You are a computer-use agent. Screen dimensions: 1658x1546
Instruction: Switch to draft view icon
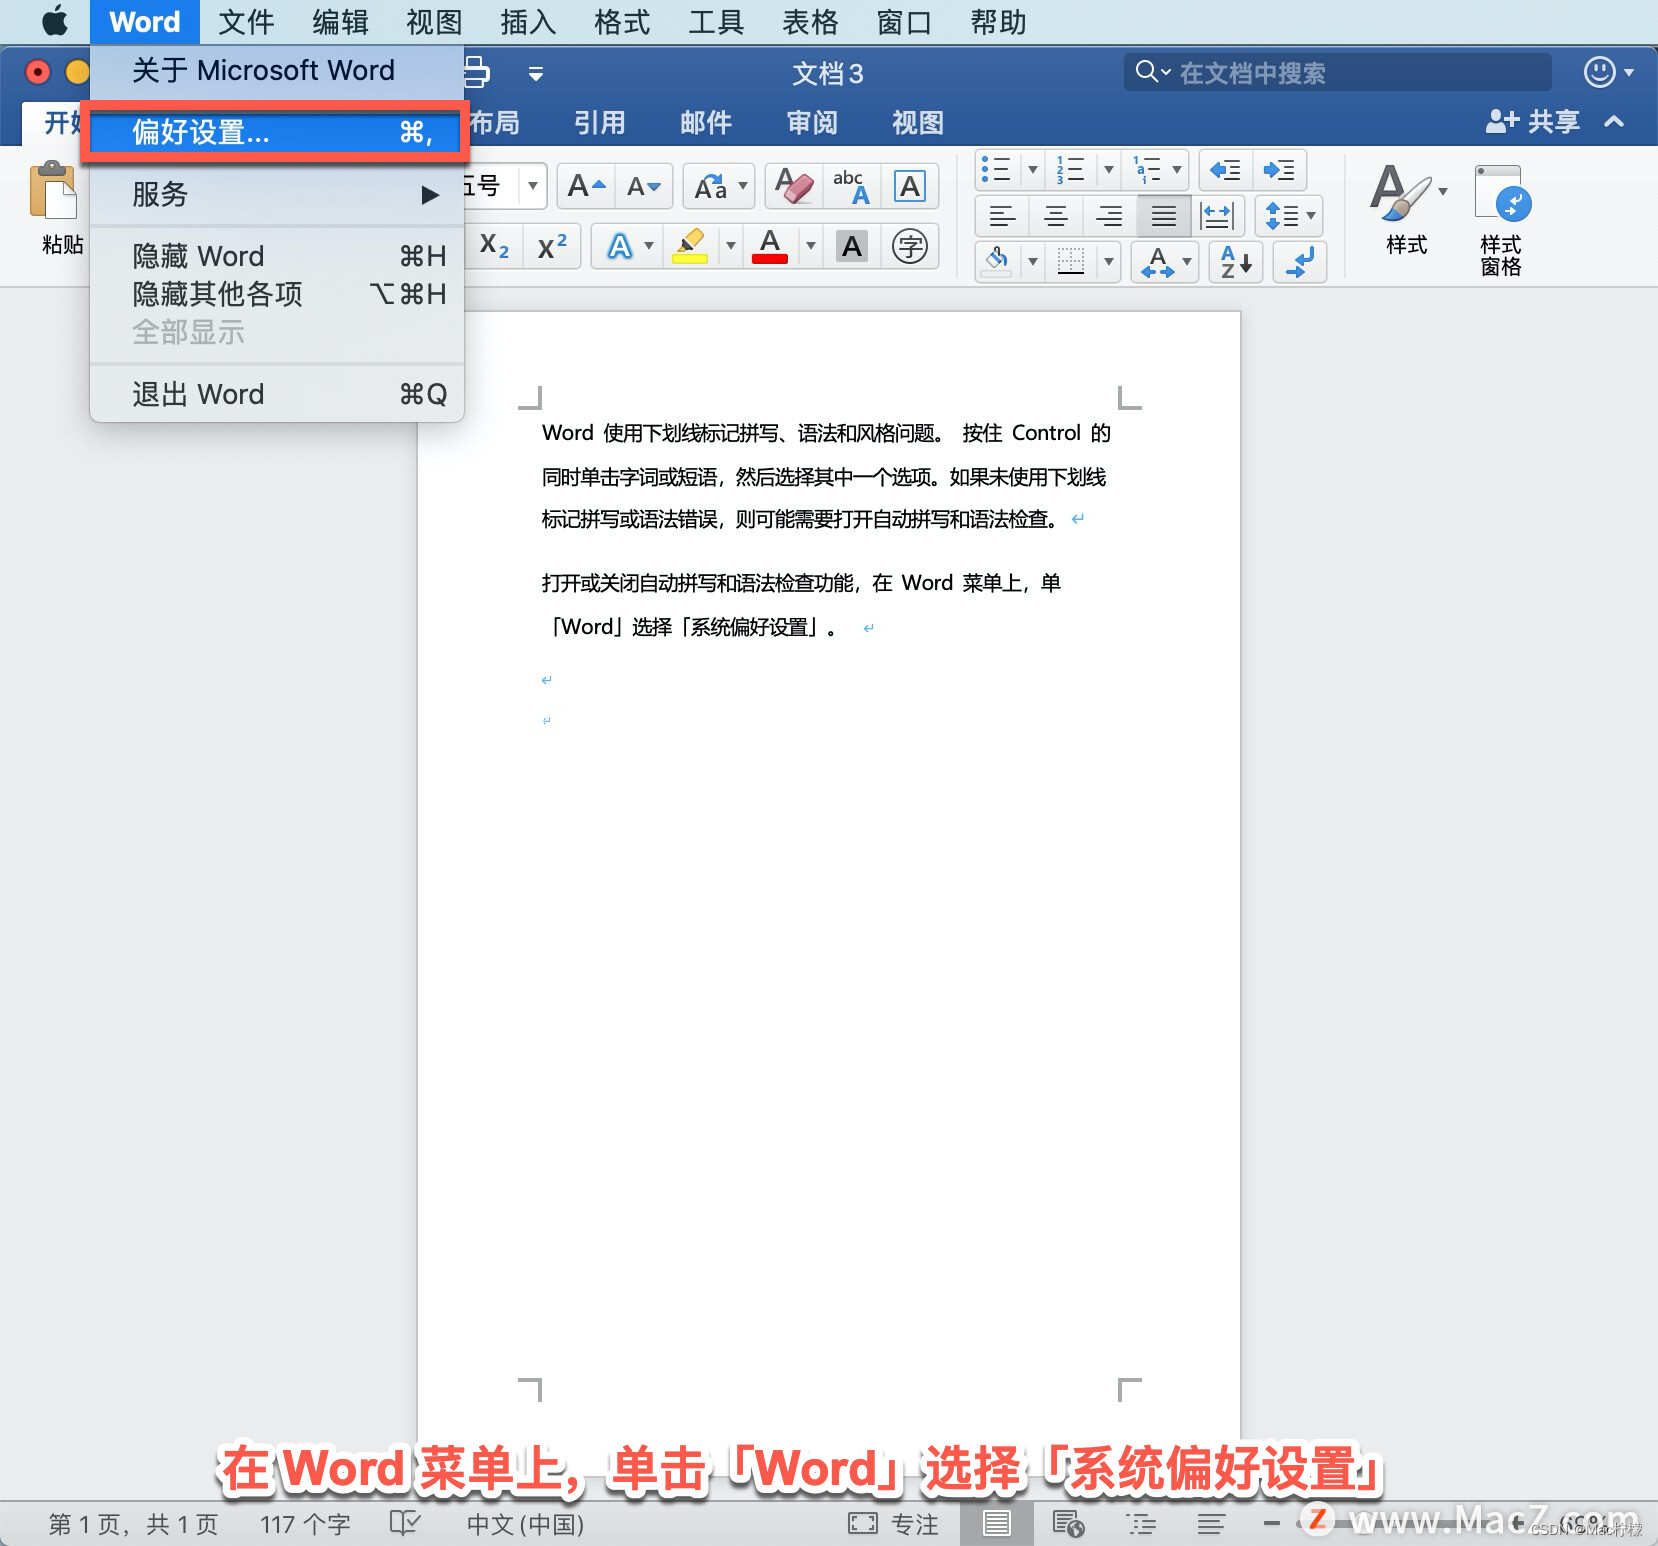pos(1211,1523)
